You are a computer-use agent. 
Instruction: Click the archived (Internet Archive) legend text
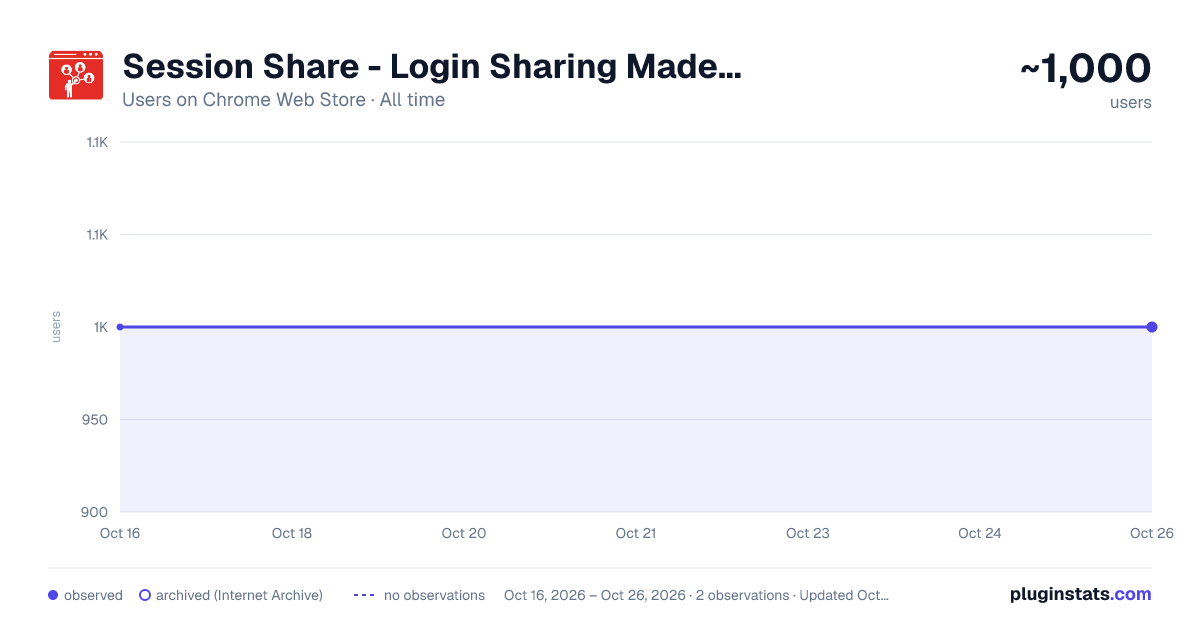(239, 595)
